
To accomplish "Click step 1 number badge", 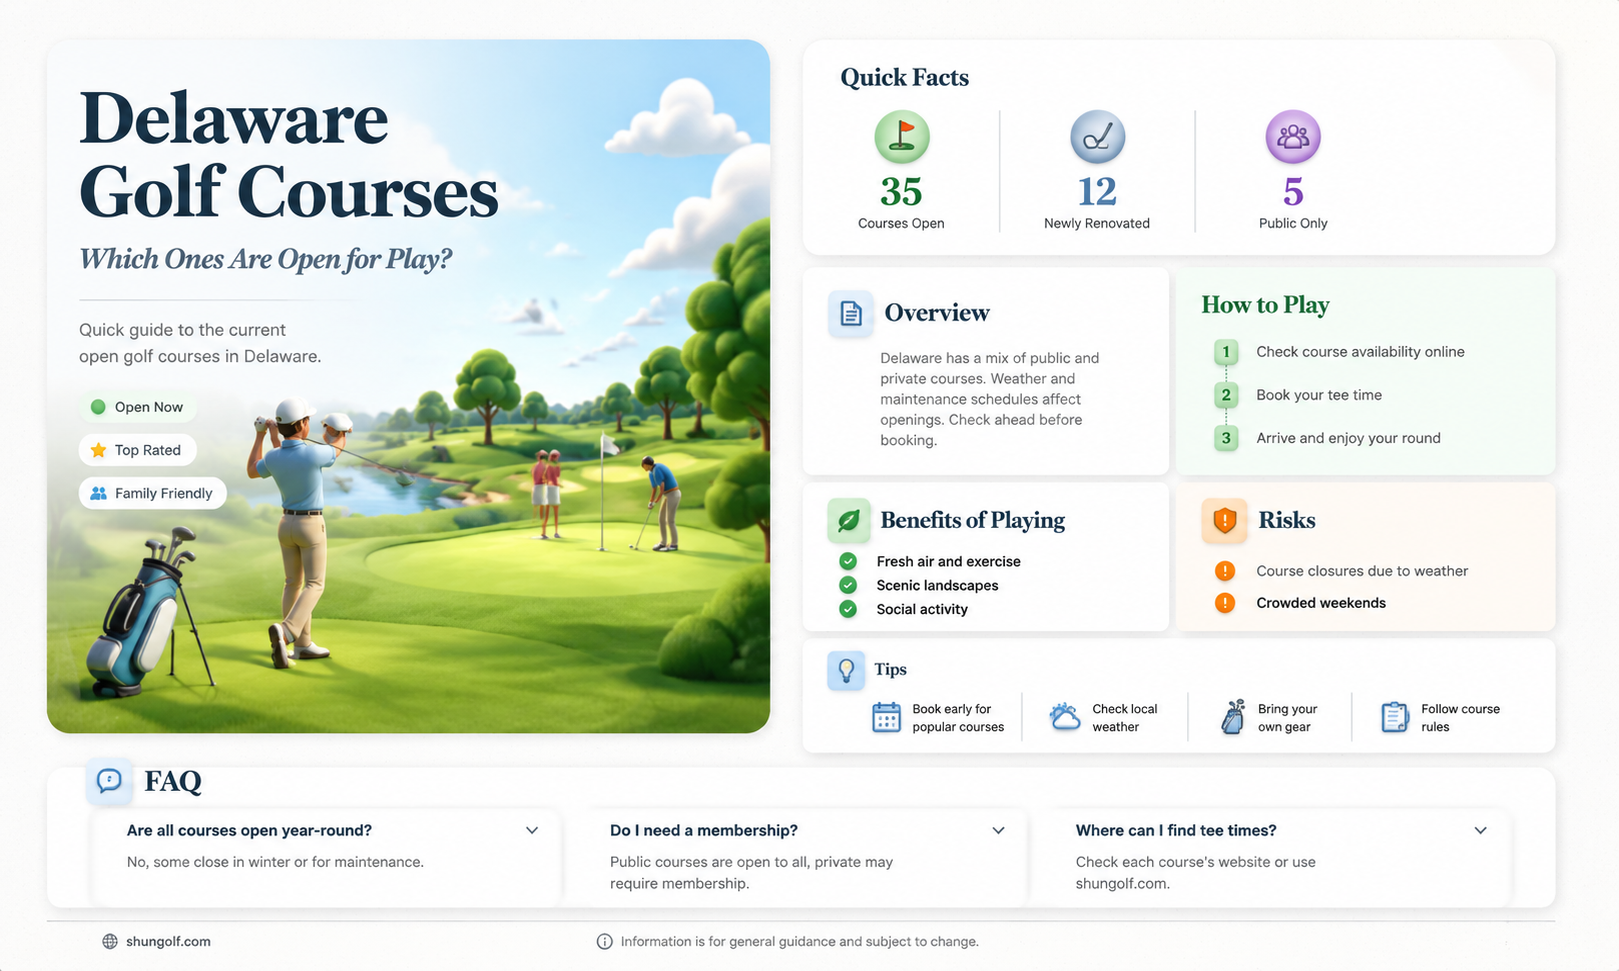I will coord(1226,352).
